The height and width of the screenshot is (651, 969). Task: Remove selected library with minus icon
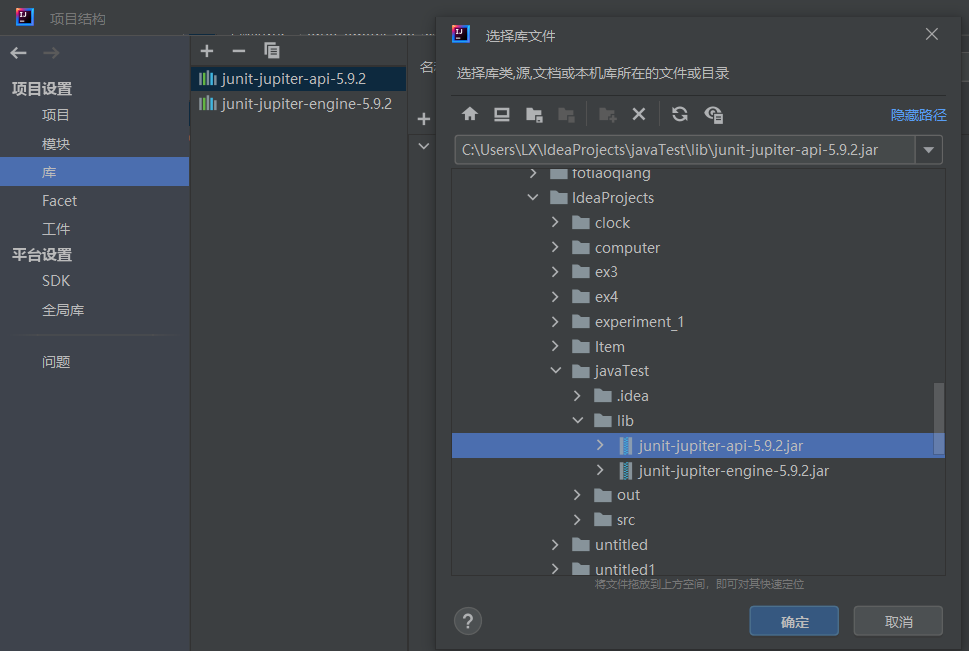click(239, 51)
